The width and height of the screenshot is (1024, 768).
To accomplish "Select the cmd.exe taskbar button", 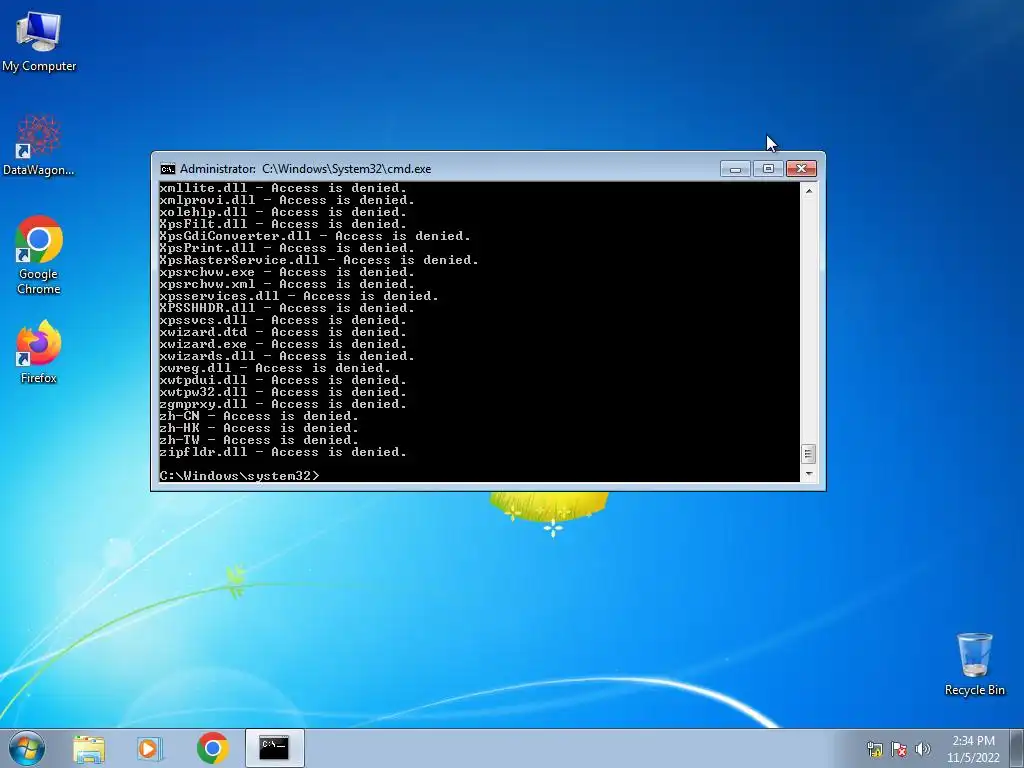I will pyautogui.click(x=274, y=748).
